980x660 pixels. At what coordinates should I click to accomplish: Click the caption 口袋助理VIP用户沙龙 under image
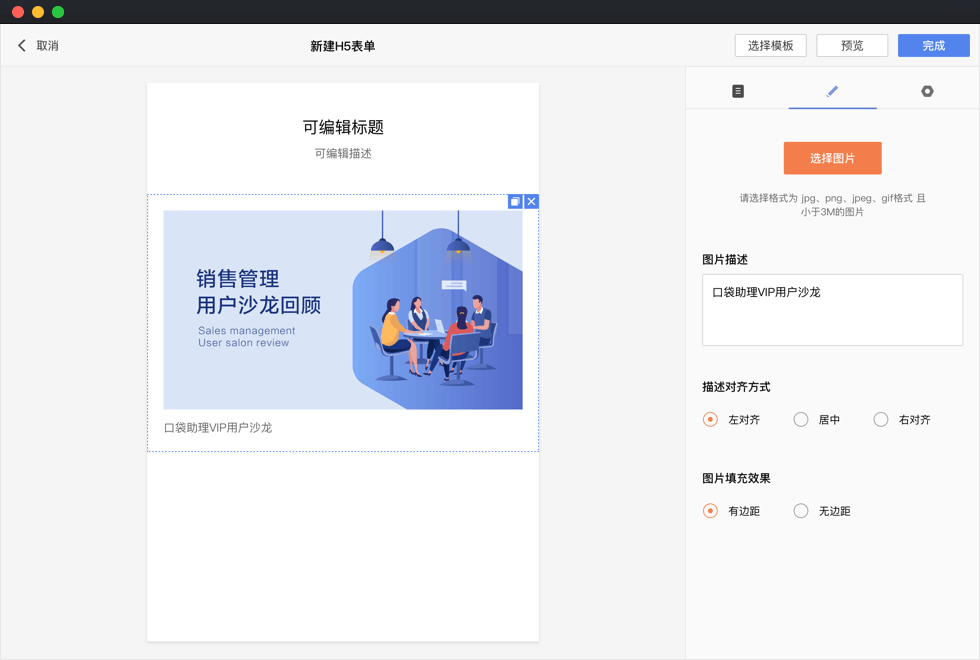pos(218,428)
